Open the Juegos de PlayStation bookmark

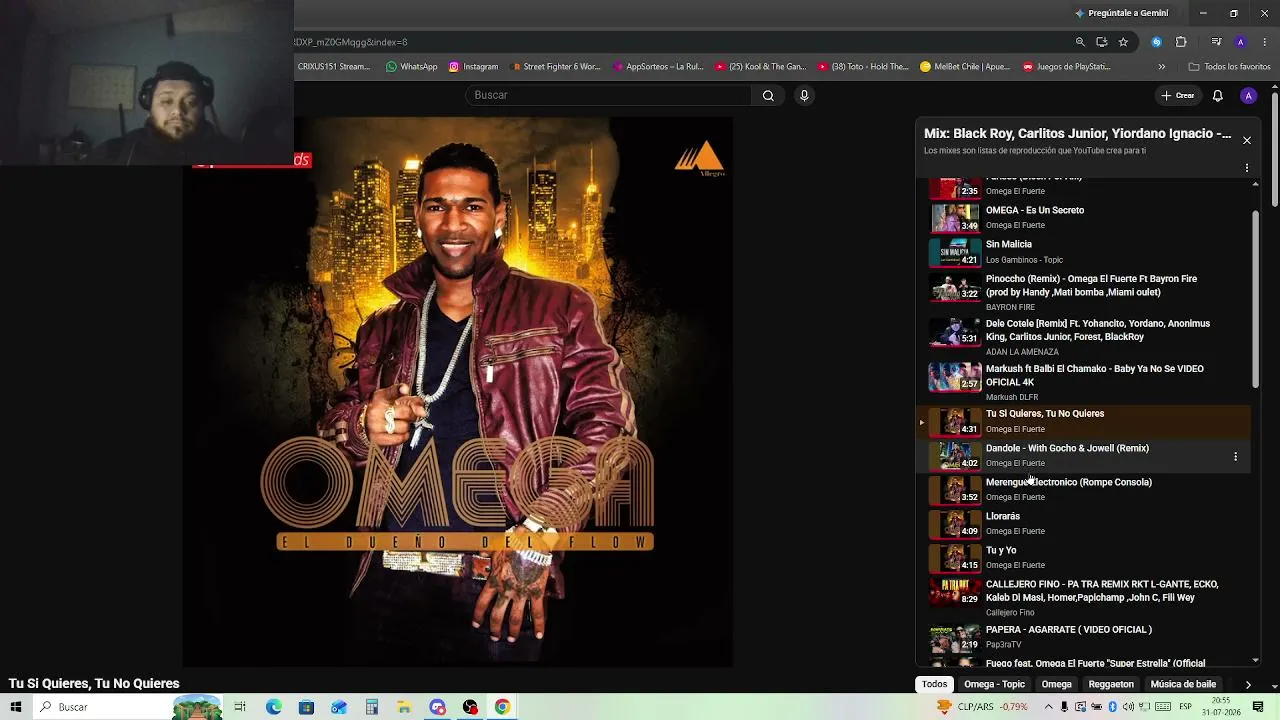click(1066, 67)
